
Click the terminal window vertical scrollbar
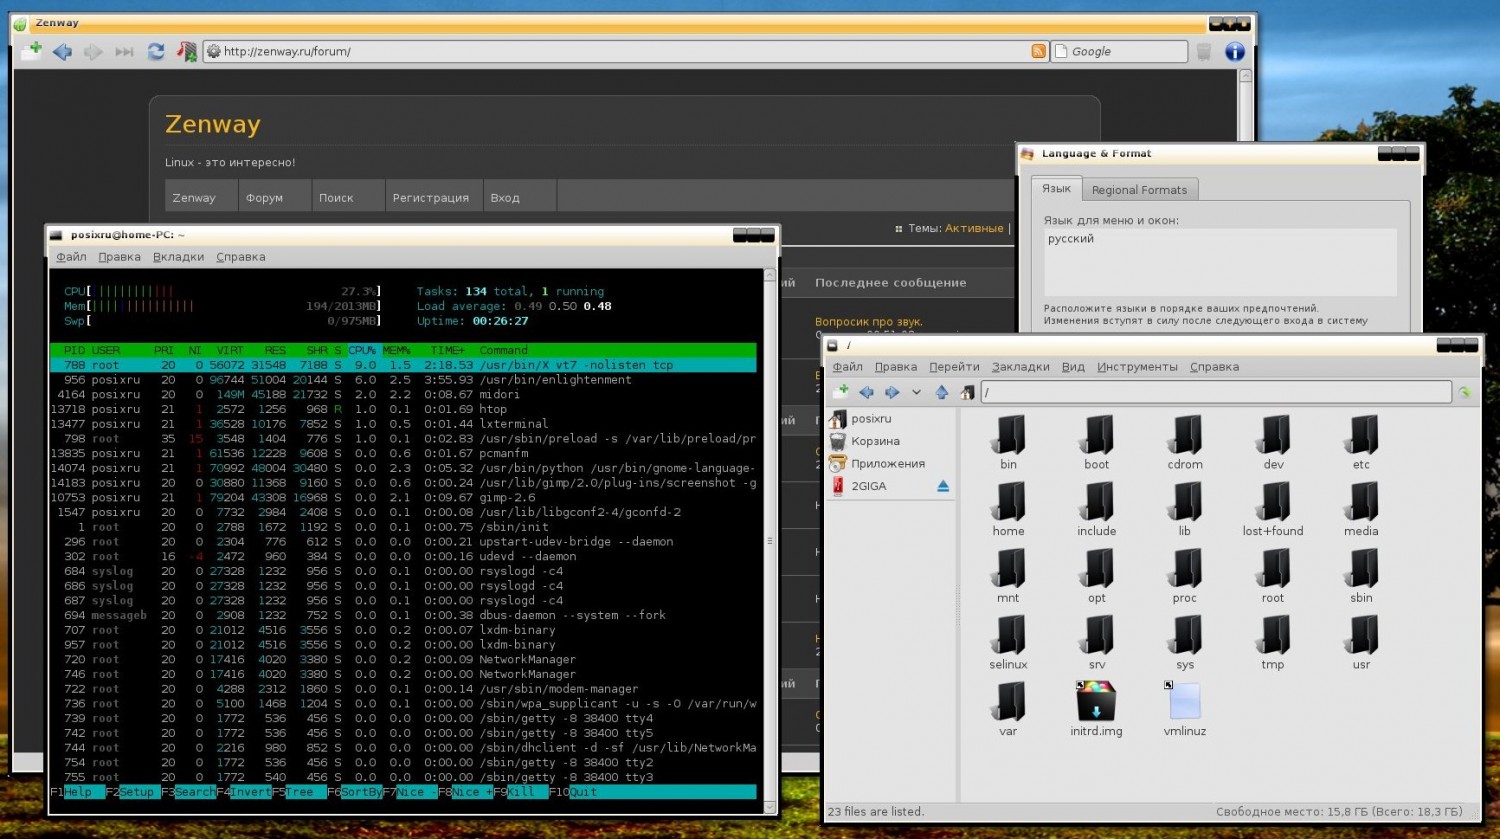[769, 540]
